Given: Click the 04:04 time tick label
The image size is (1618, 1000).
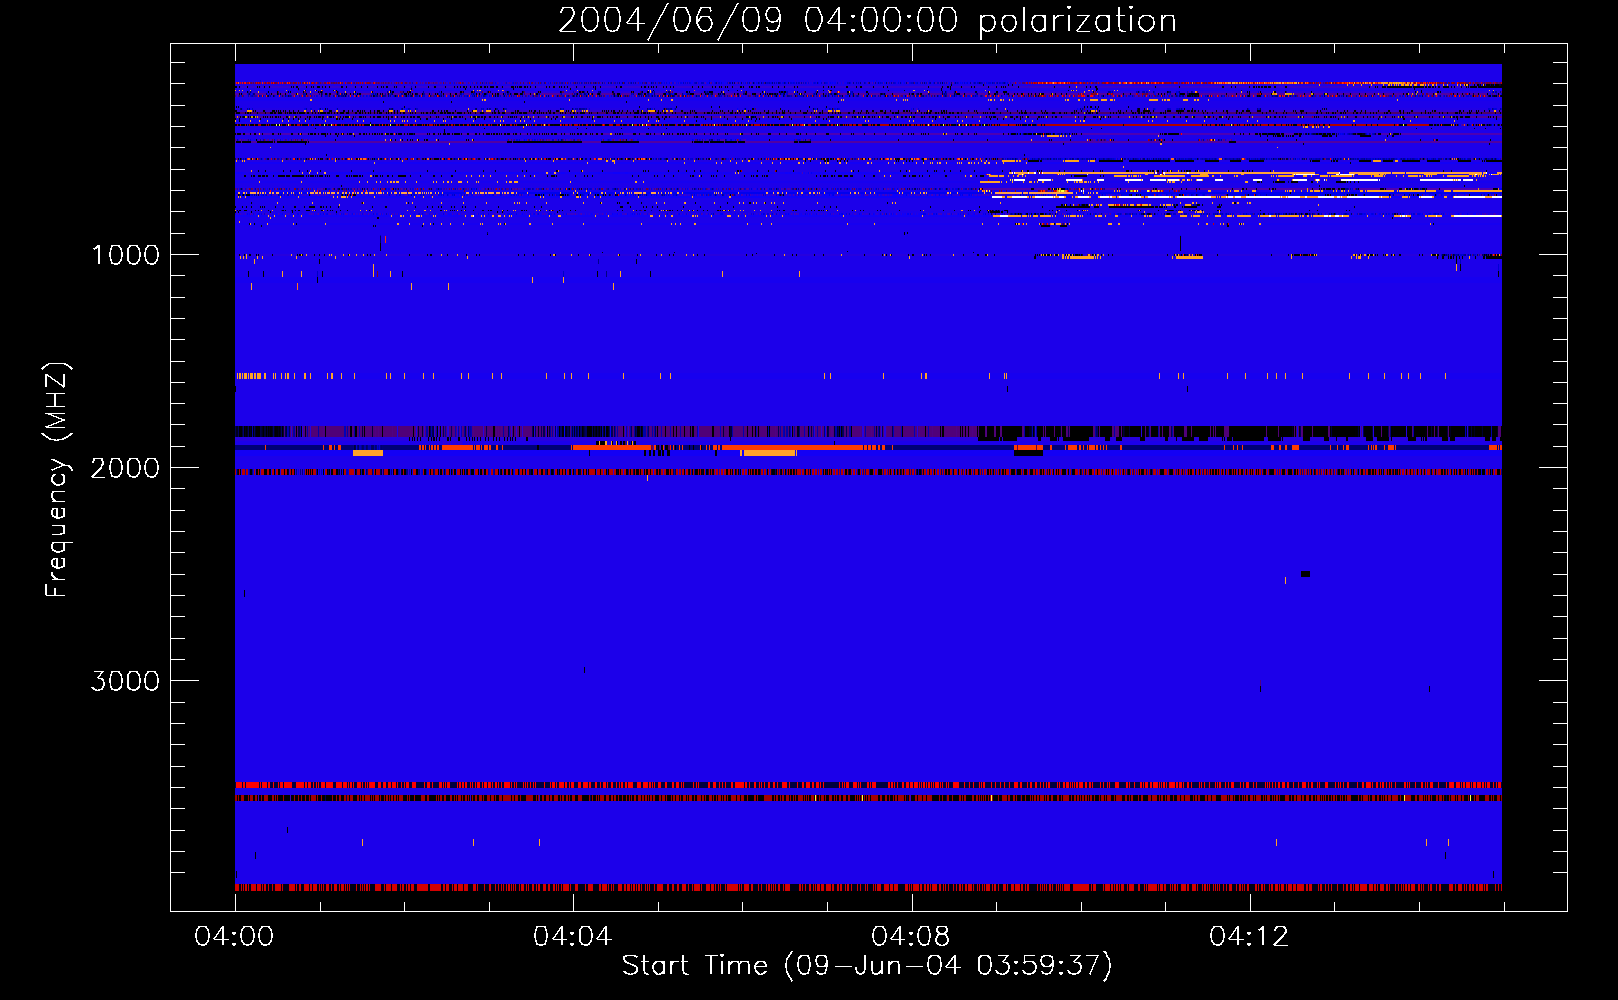Looking at the screenshot, I should 572,937.
